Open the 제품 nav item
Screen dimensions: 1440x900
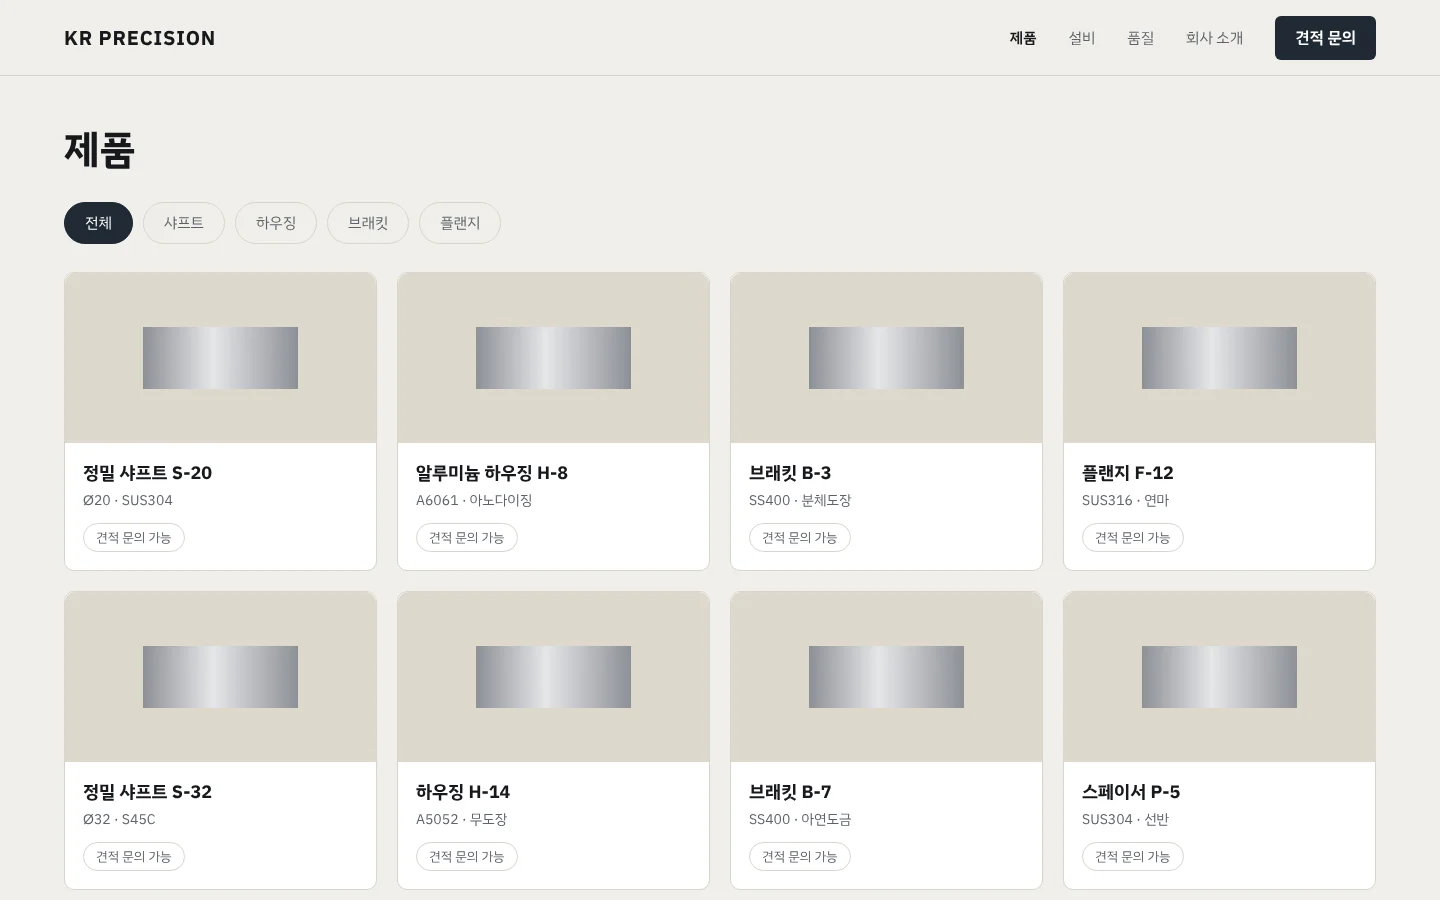point(1023,38)
